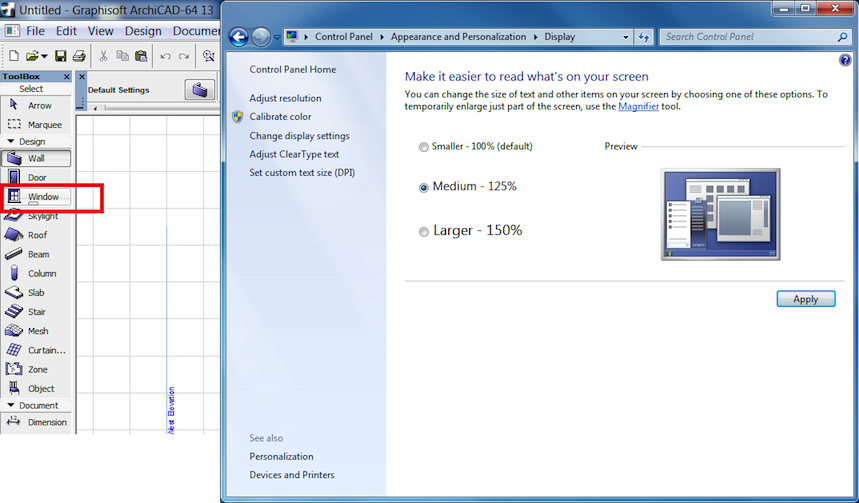Viewport: 859px width, 503px height.
Task: Click the Redo arrow icon
Action: 184,56
